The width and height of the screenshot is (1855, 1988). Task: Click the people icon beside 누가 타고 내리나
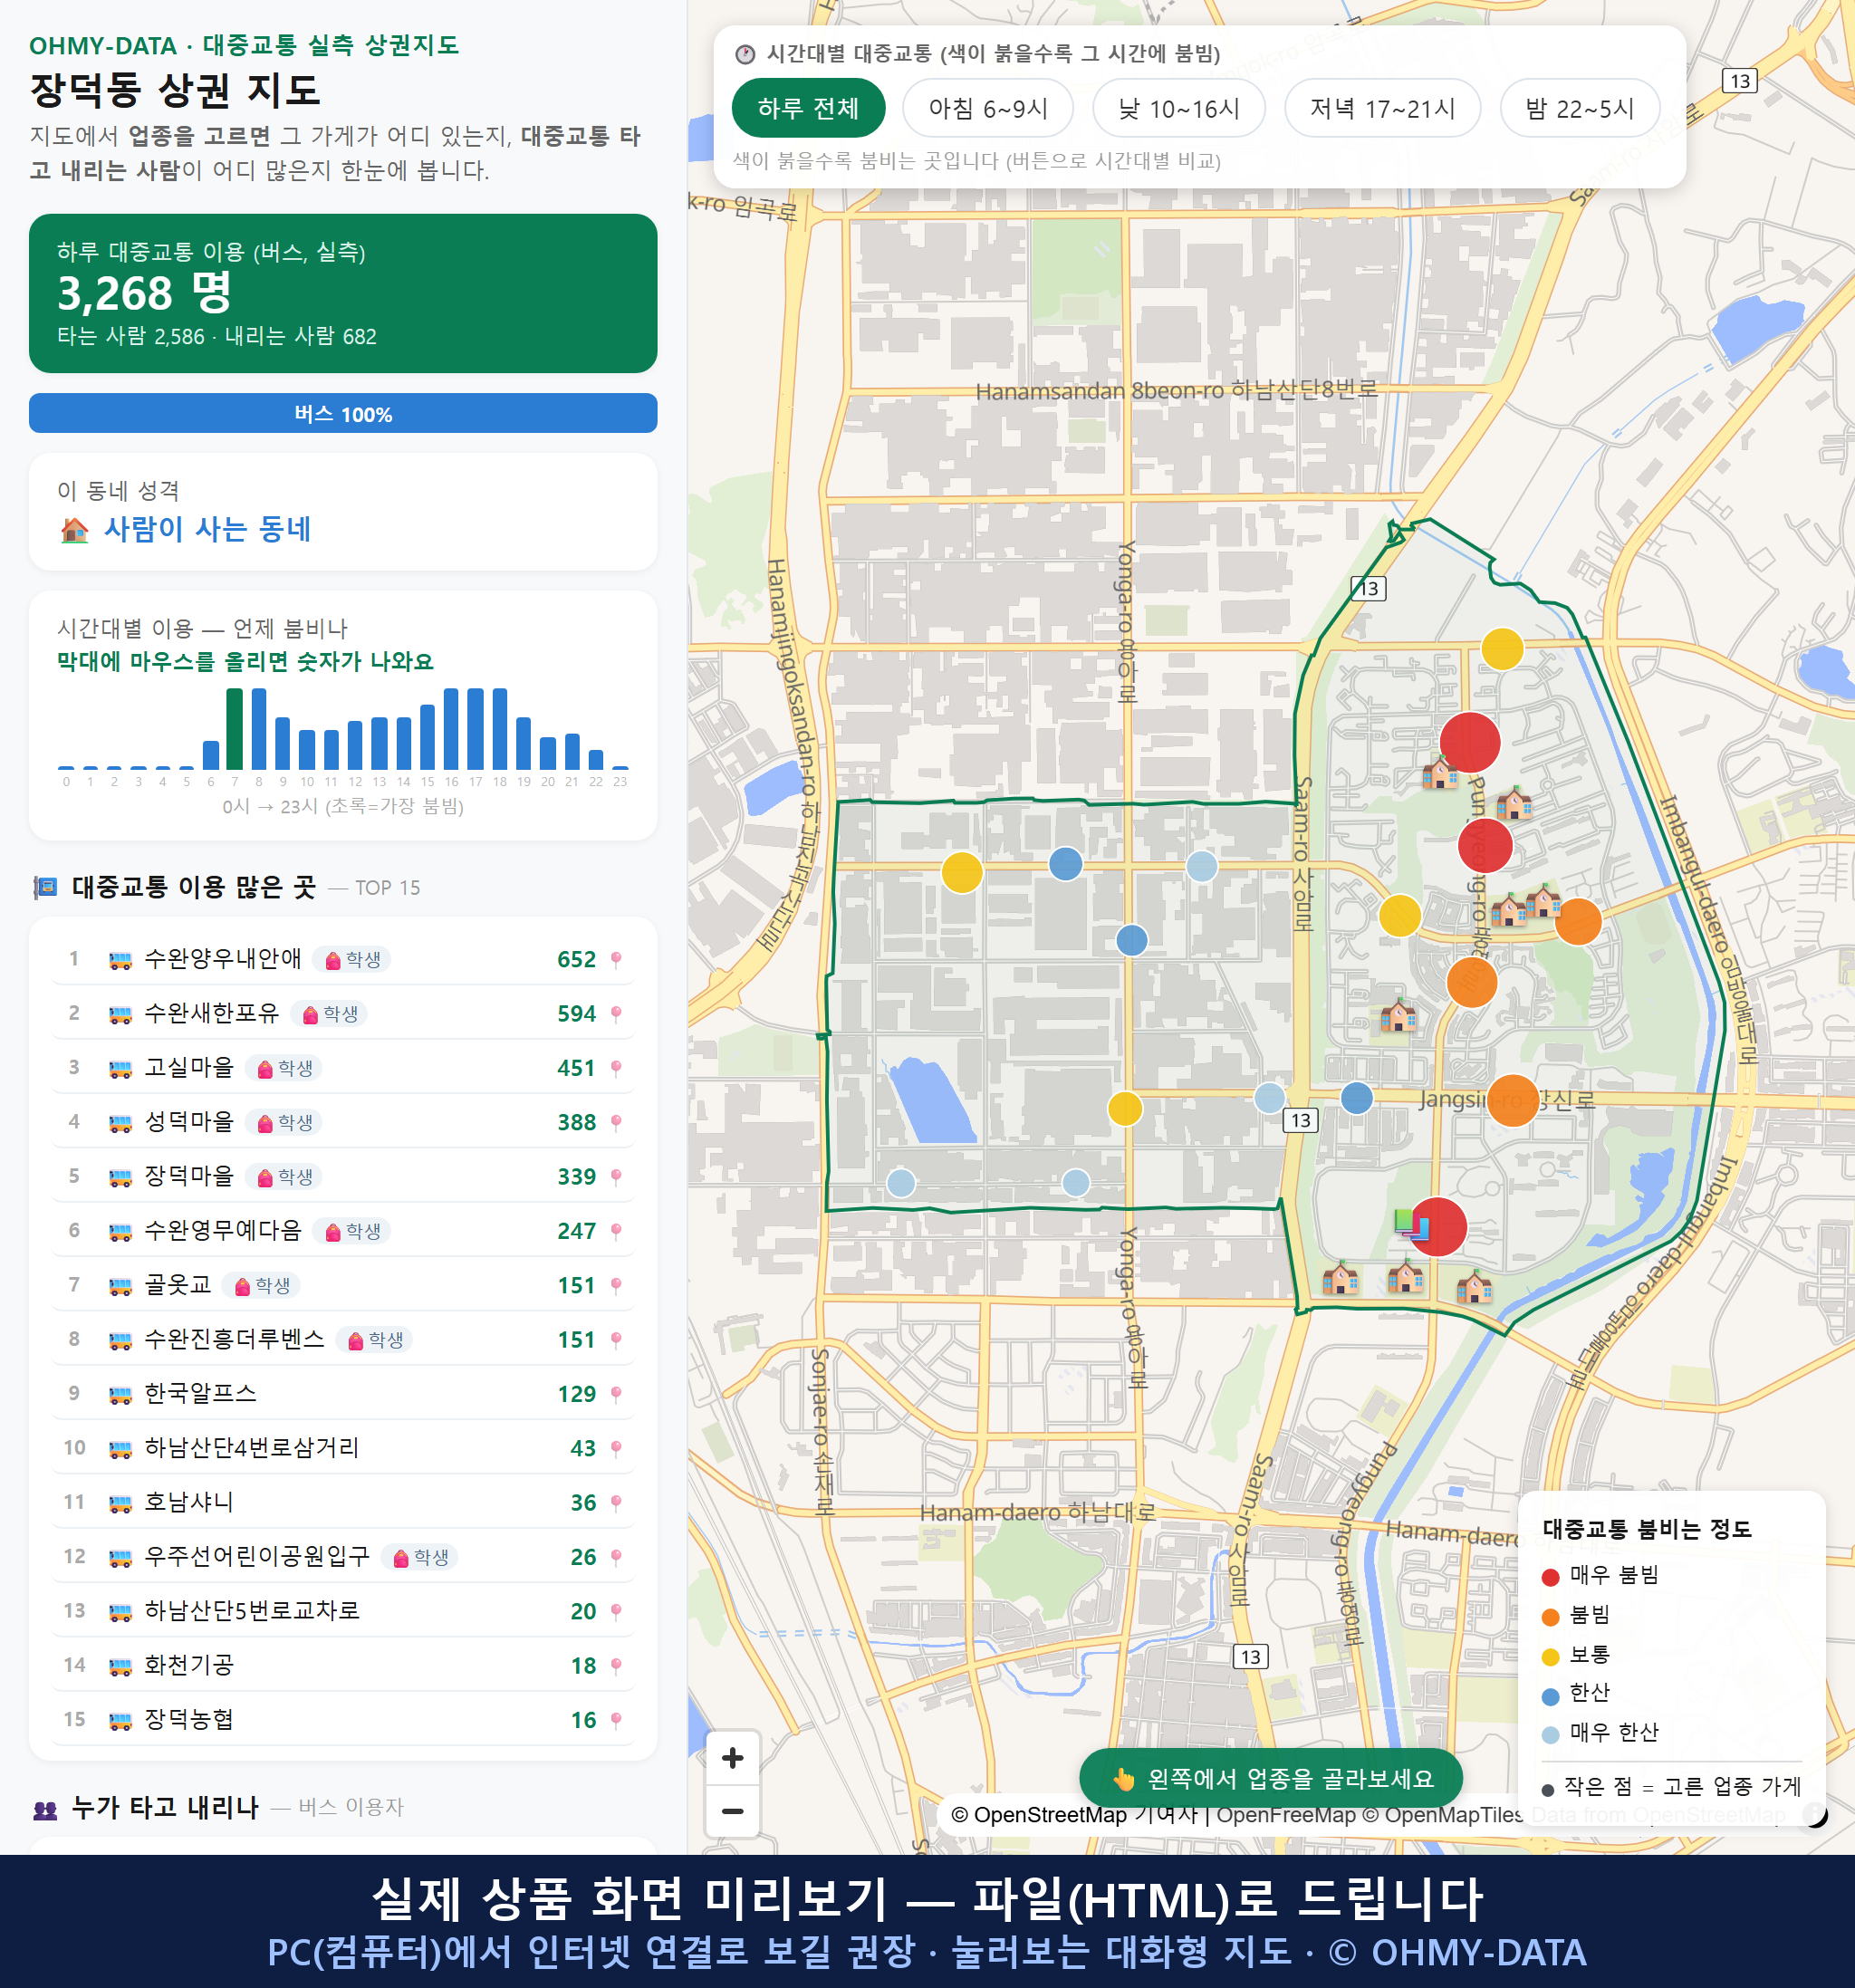[45, 1809]
